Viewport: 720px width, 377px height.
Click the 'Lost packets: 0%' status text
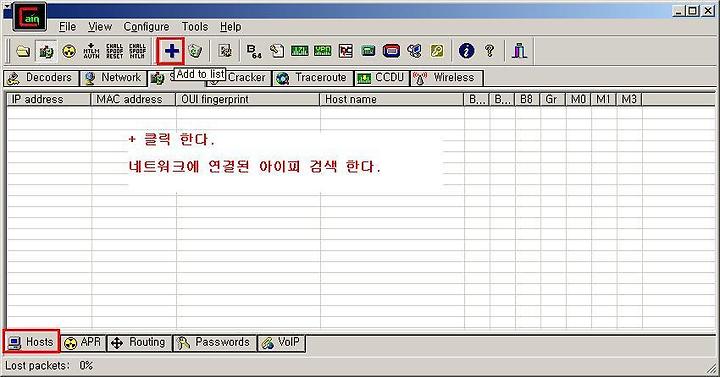tap(49, 366)
